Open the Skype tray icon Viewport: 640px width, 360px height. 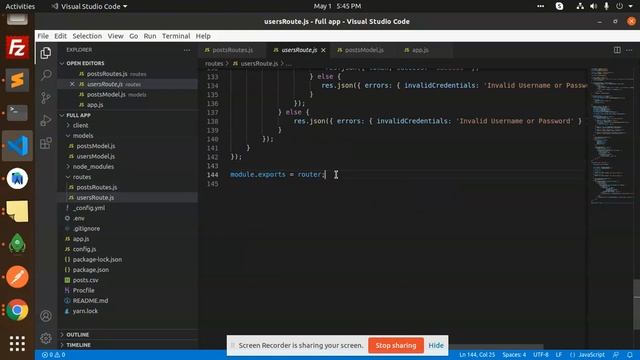pos(560,6)
